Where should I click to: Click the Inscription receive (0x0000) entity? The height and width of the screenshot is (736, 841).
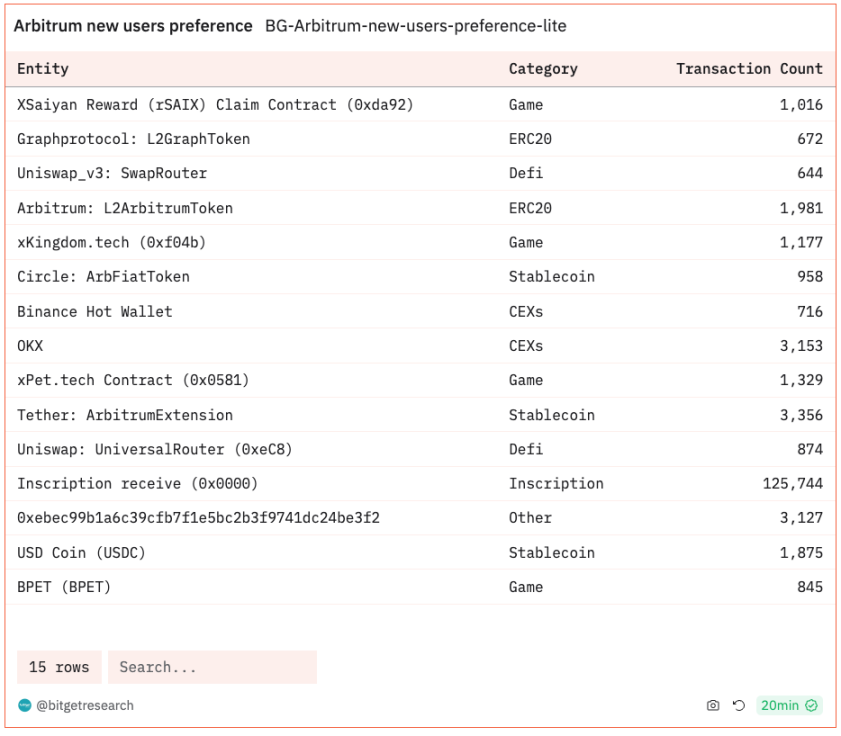click(x=137, y=484)
